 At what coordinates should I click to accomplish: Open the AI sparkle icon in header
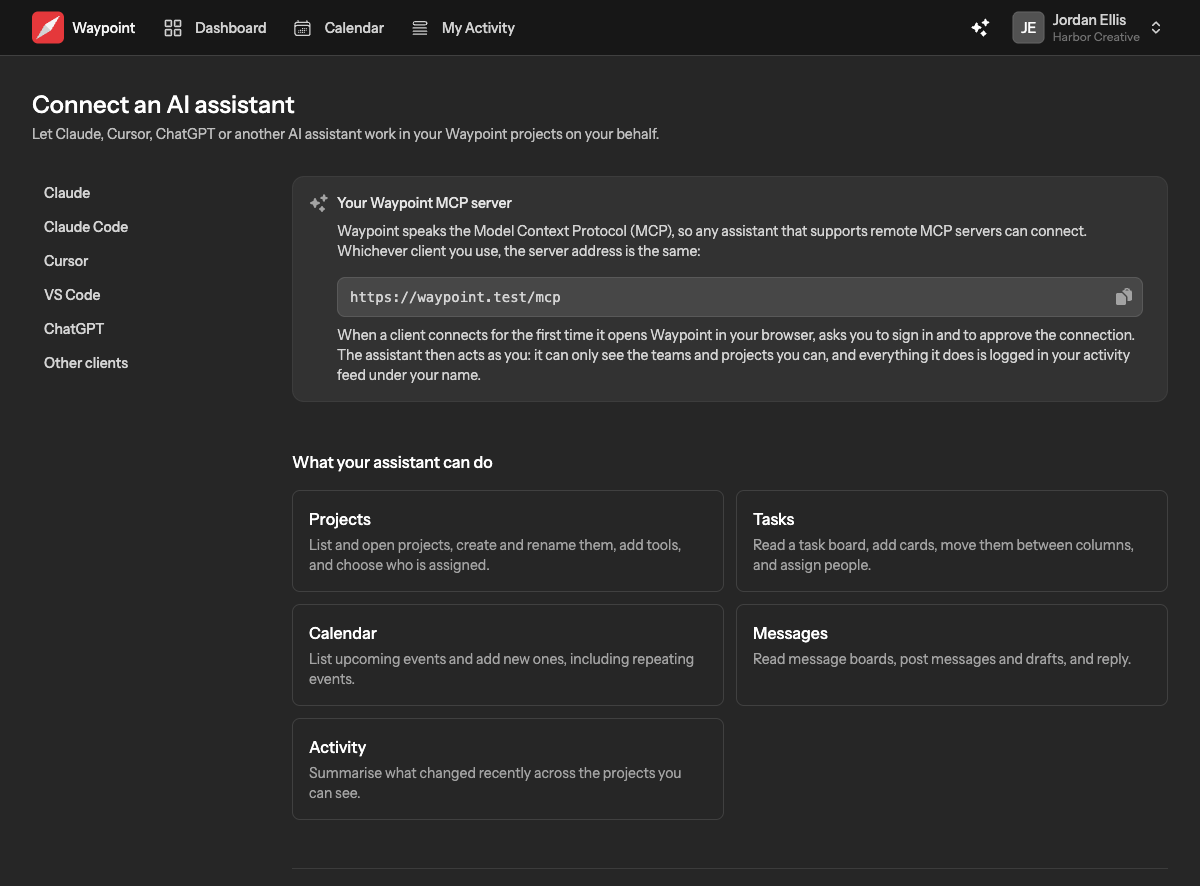tap(981, 28)
